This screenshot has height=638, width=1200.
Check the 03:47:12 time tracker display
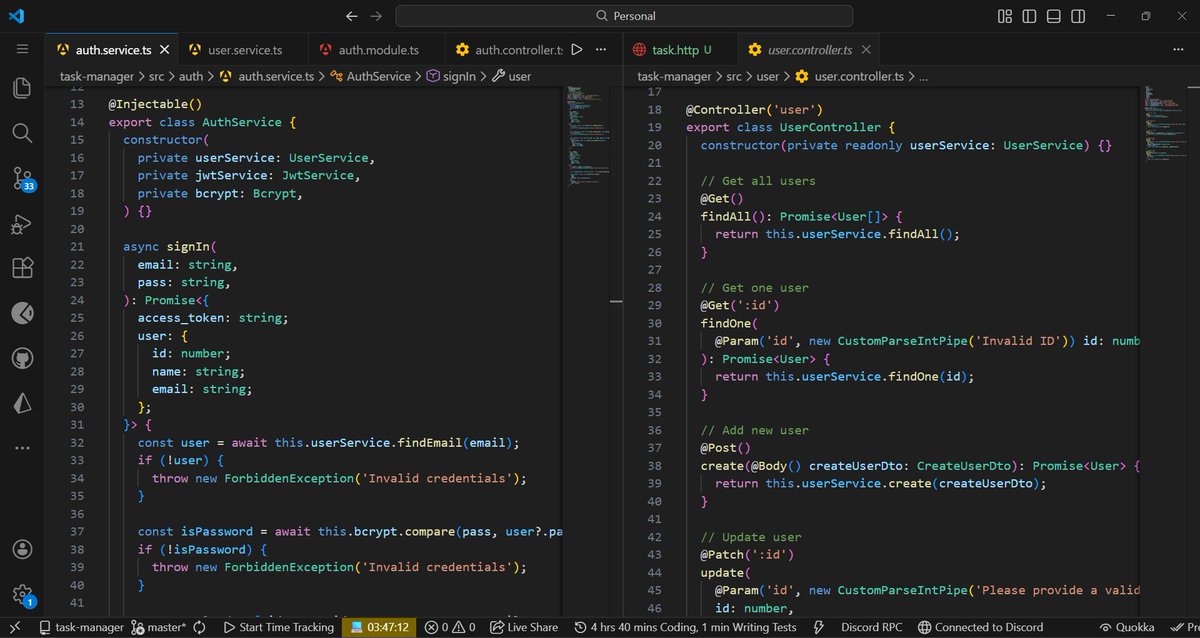(379, 627)
